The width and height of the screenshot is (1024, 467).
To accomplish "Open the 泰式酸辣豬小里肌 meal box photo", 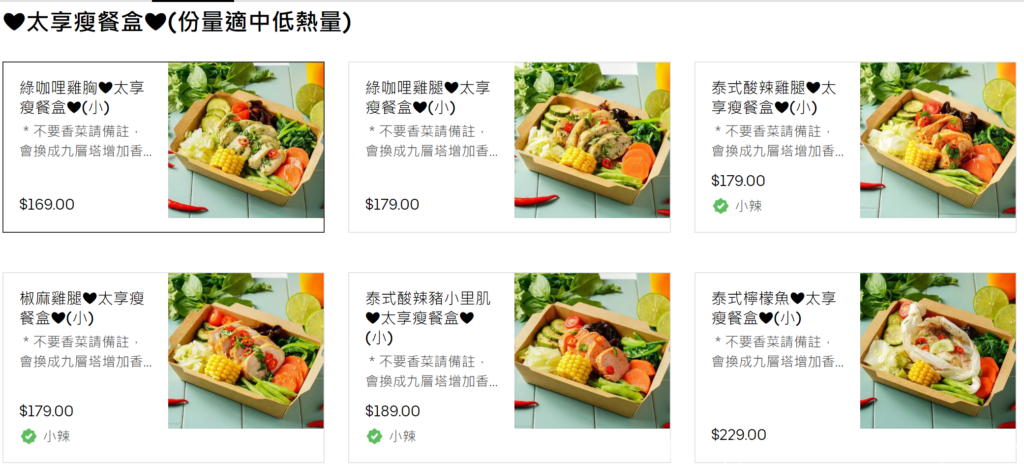I will (592, 351).
